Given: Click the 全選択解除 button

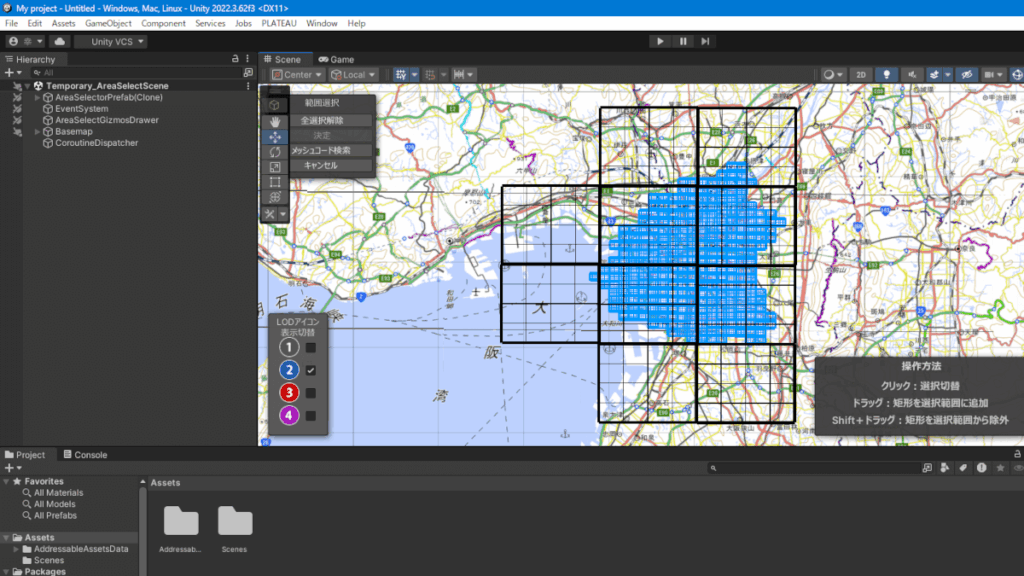Looking at the screenshot, I should 322,120.
